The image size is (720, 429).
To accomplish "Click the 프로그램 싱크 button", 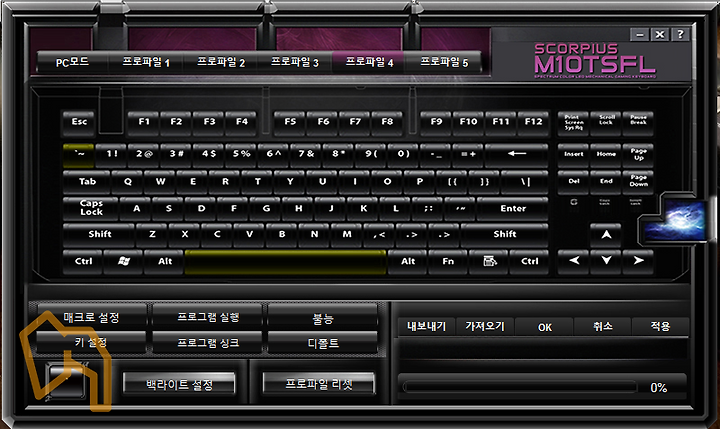I will [x=208, y=343].
